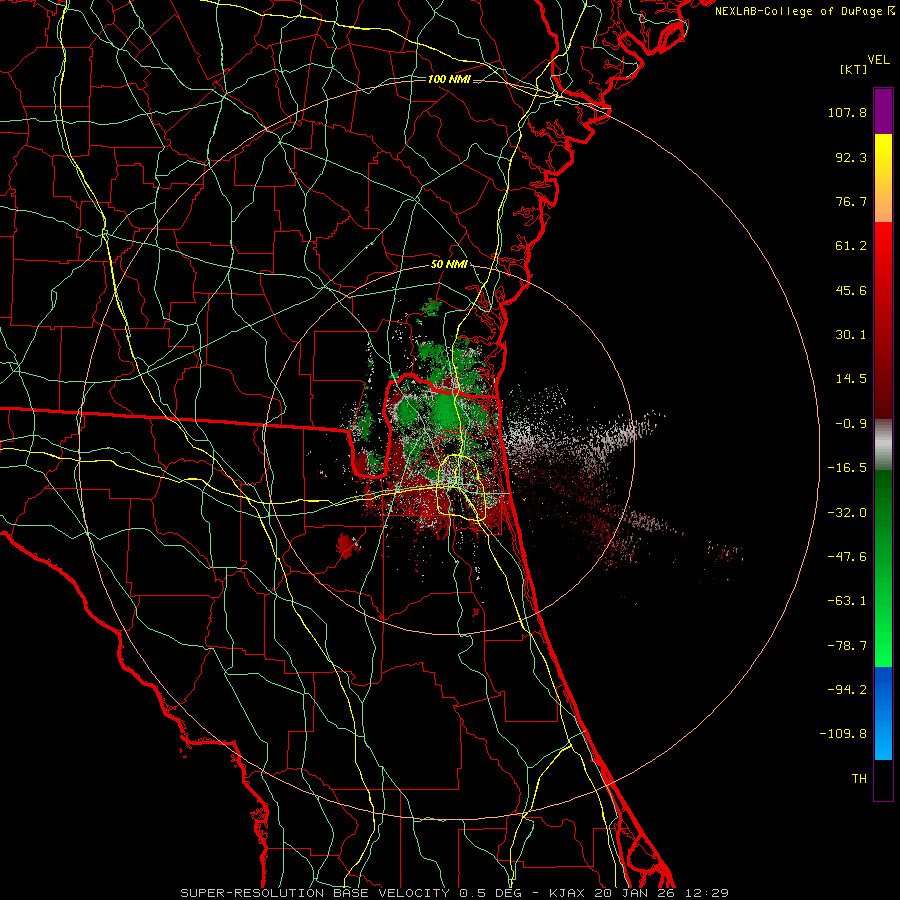The height and width of the screenshot is (900, 900).
Task: Click the [KT] units label
Action: click(x=854, y=69)
